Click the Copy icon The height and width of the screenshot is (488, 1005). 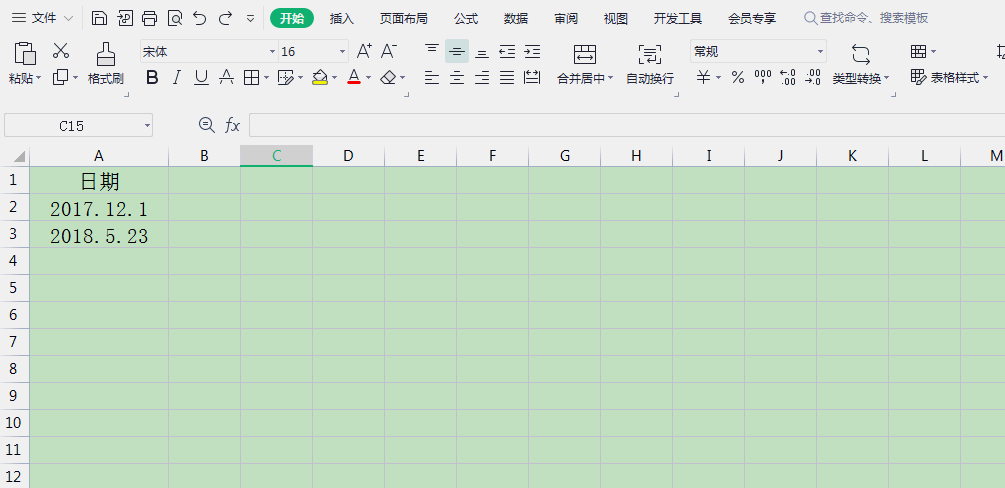tap(61, 78)
